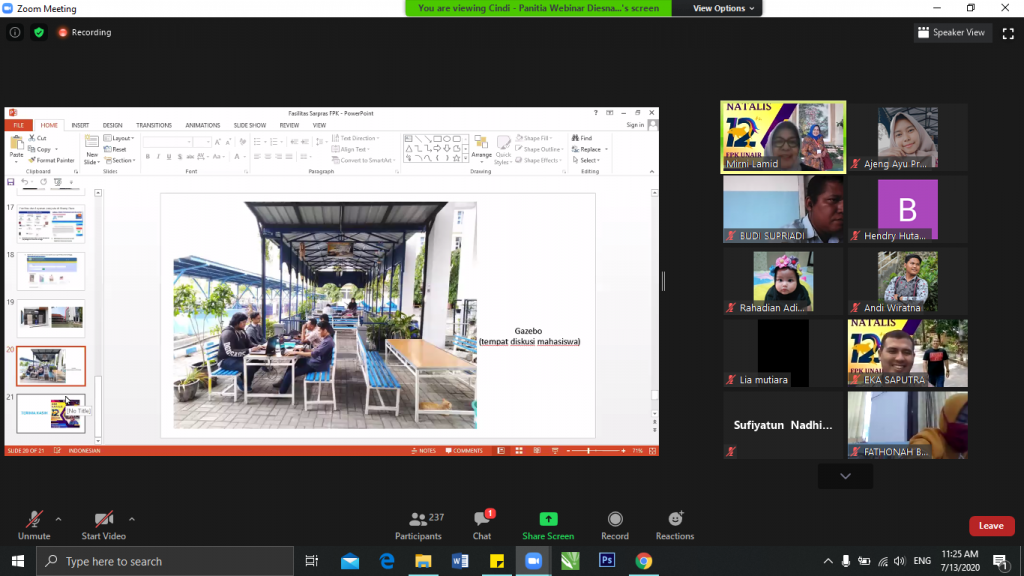Expand audio options arrow beside Unmute

pos(58,519)
